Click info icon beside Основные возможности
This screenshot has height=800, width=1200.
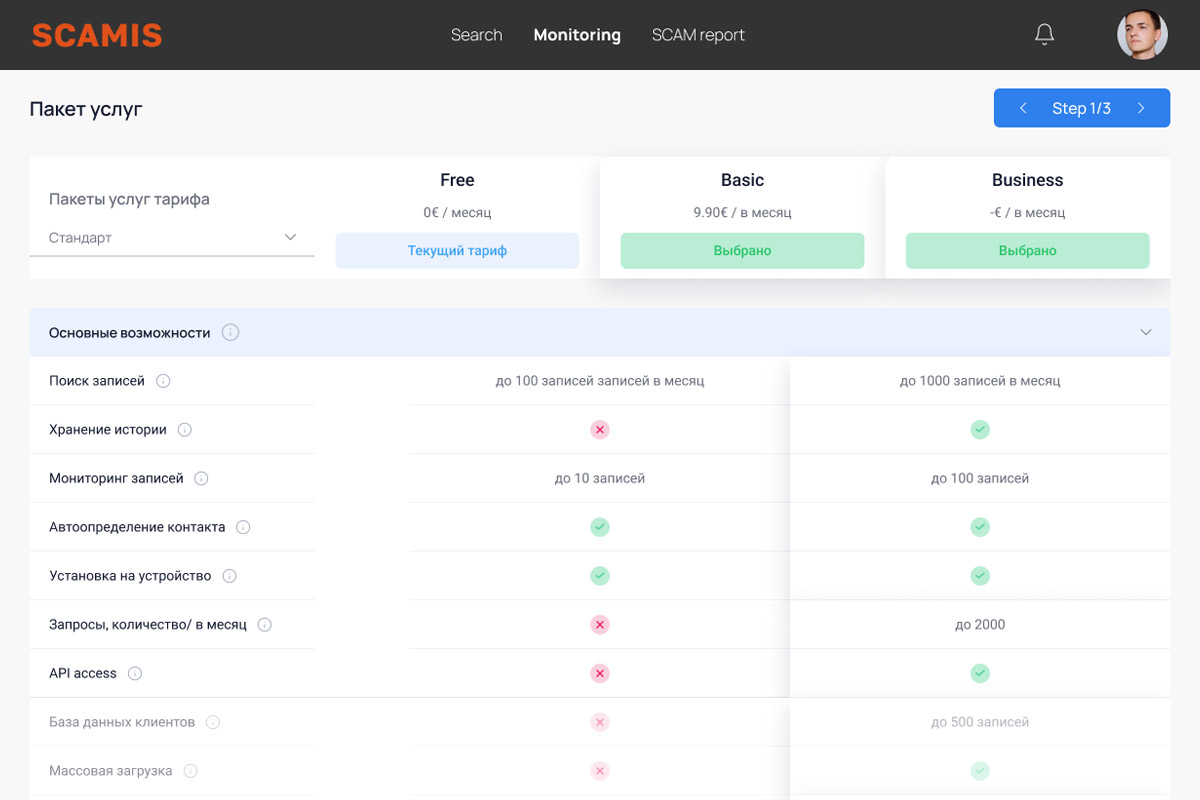231,333
